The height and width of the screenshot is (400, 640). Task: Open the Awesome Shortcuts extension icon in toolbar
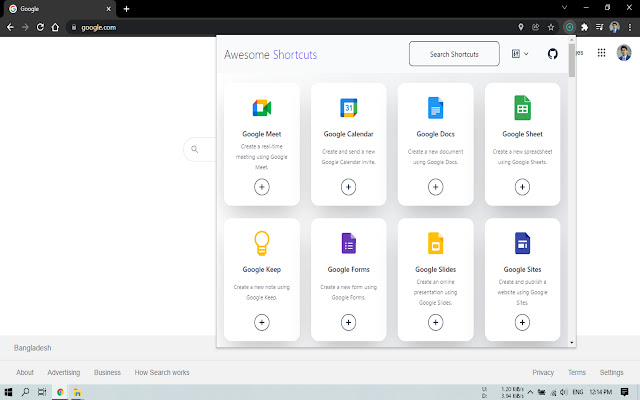569,27
